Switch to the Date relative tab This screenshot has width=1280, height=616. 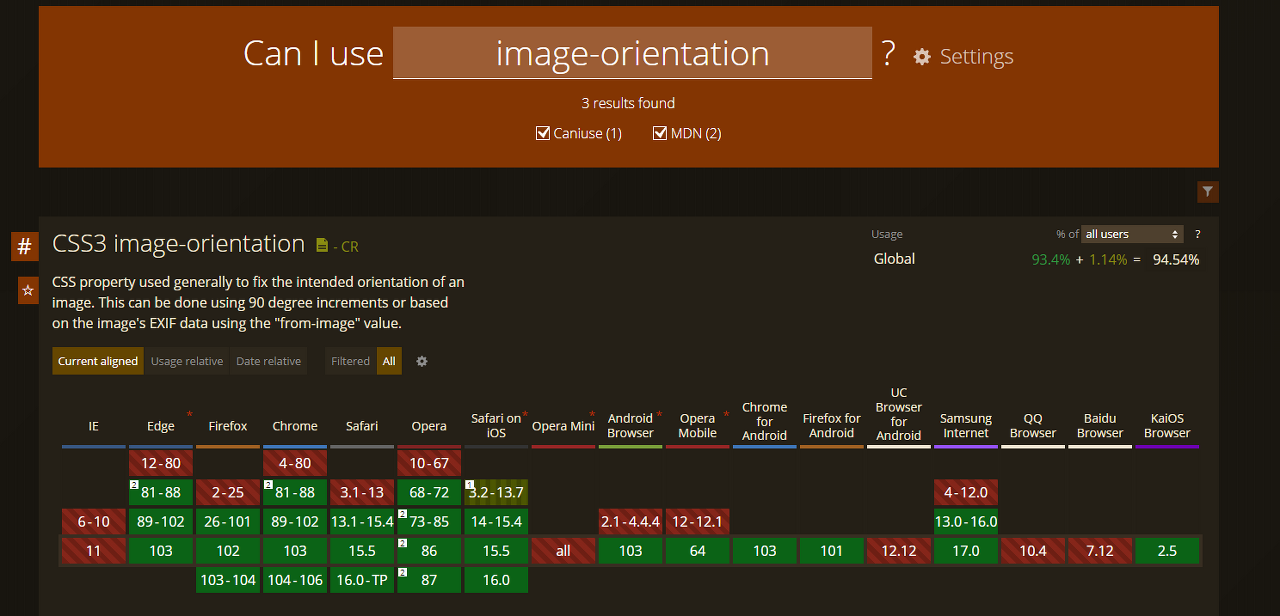click(268, 361)
